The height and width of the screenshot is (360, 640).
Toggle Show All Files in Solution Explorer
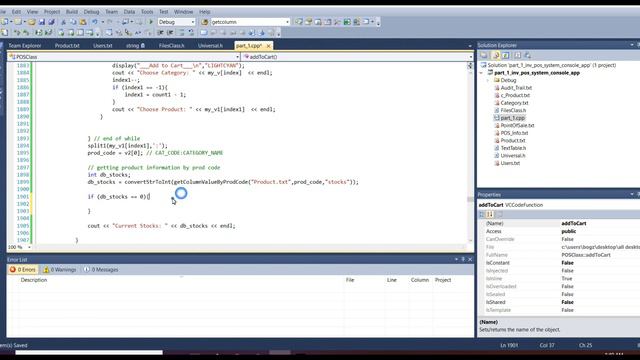(x=496, y=55)
